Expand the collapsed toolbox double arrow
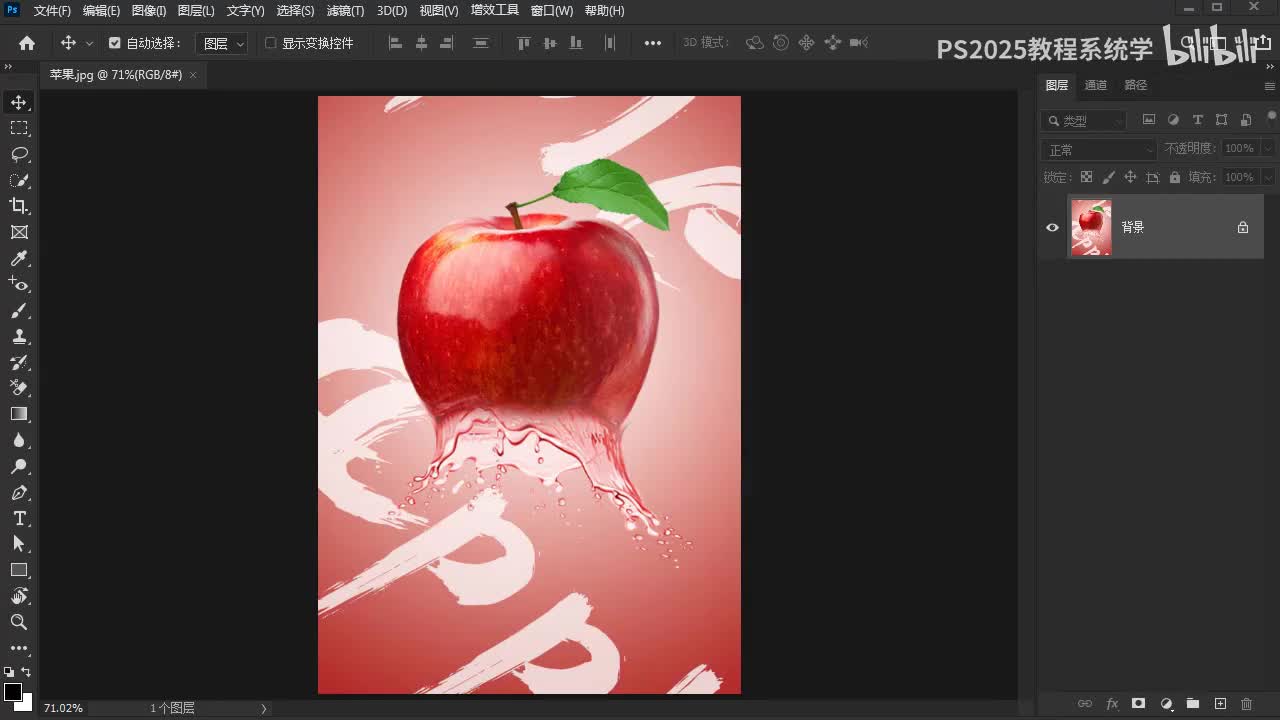The width and height of the screenshot is (1280, 720). (x=7, y=67)
